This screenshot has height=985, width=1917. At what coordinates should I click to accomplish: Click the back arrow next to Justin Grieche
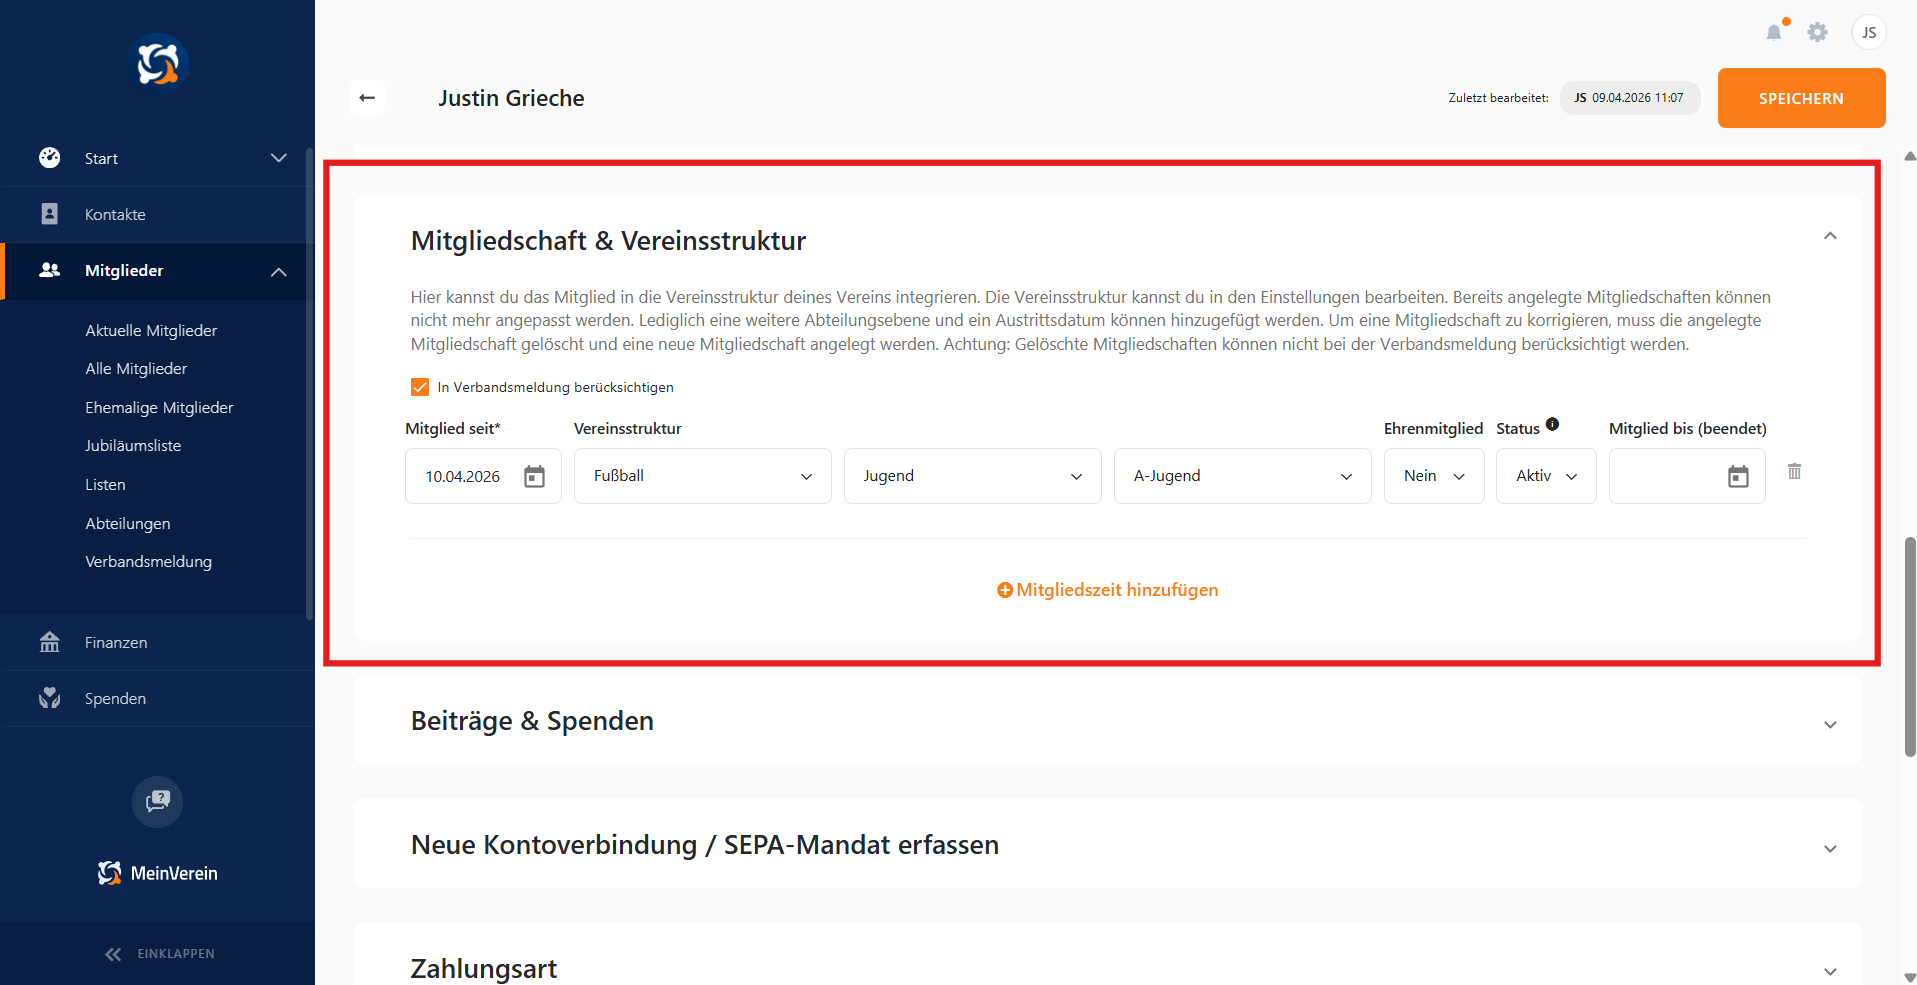coord(367,98)
